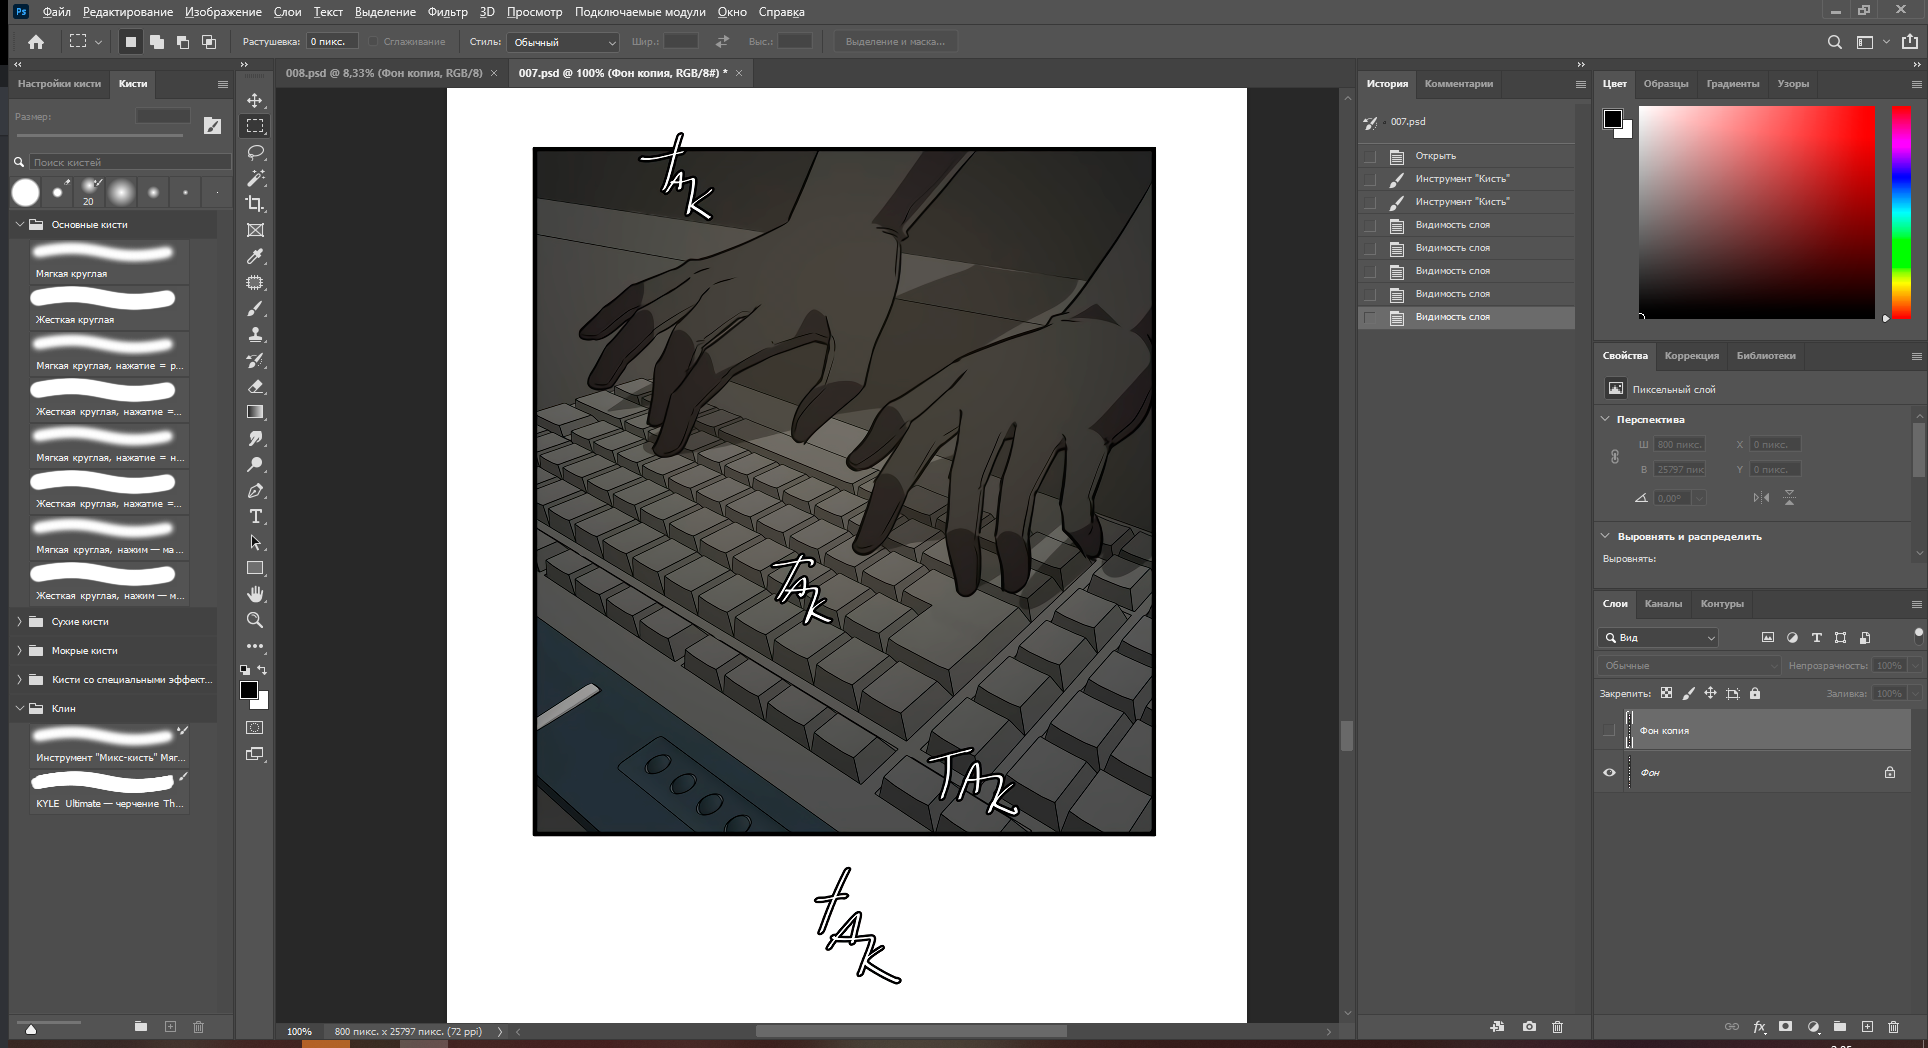Screen dimensions: 1928x1048
Task: Open the Фильтр menu
Action: [x=447, y=12]
